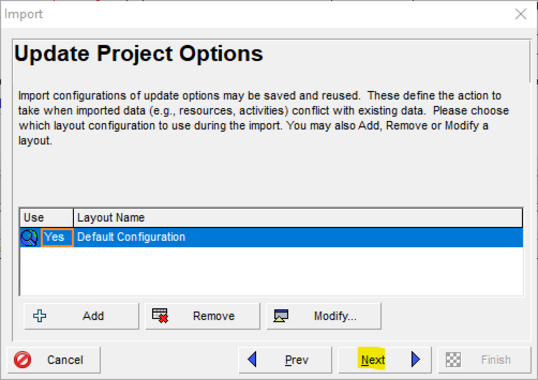Add a new layout configuration
538x380 pixels.
[x=81, y=316]
